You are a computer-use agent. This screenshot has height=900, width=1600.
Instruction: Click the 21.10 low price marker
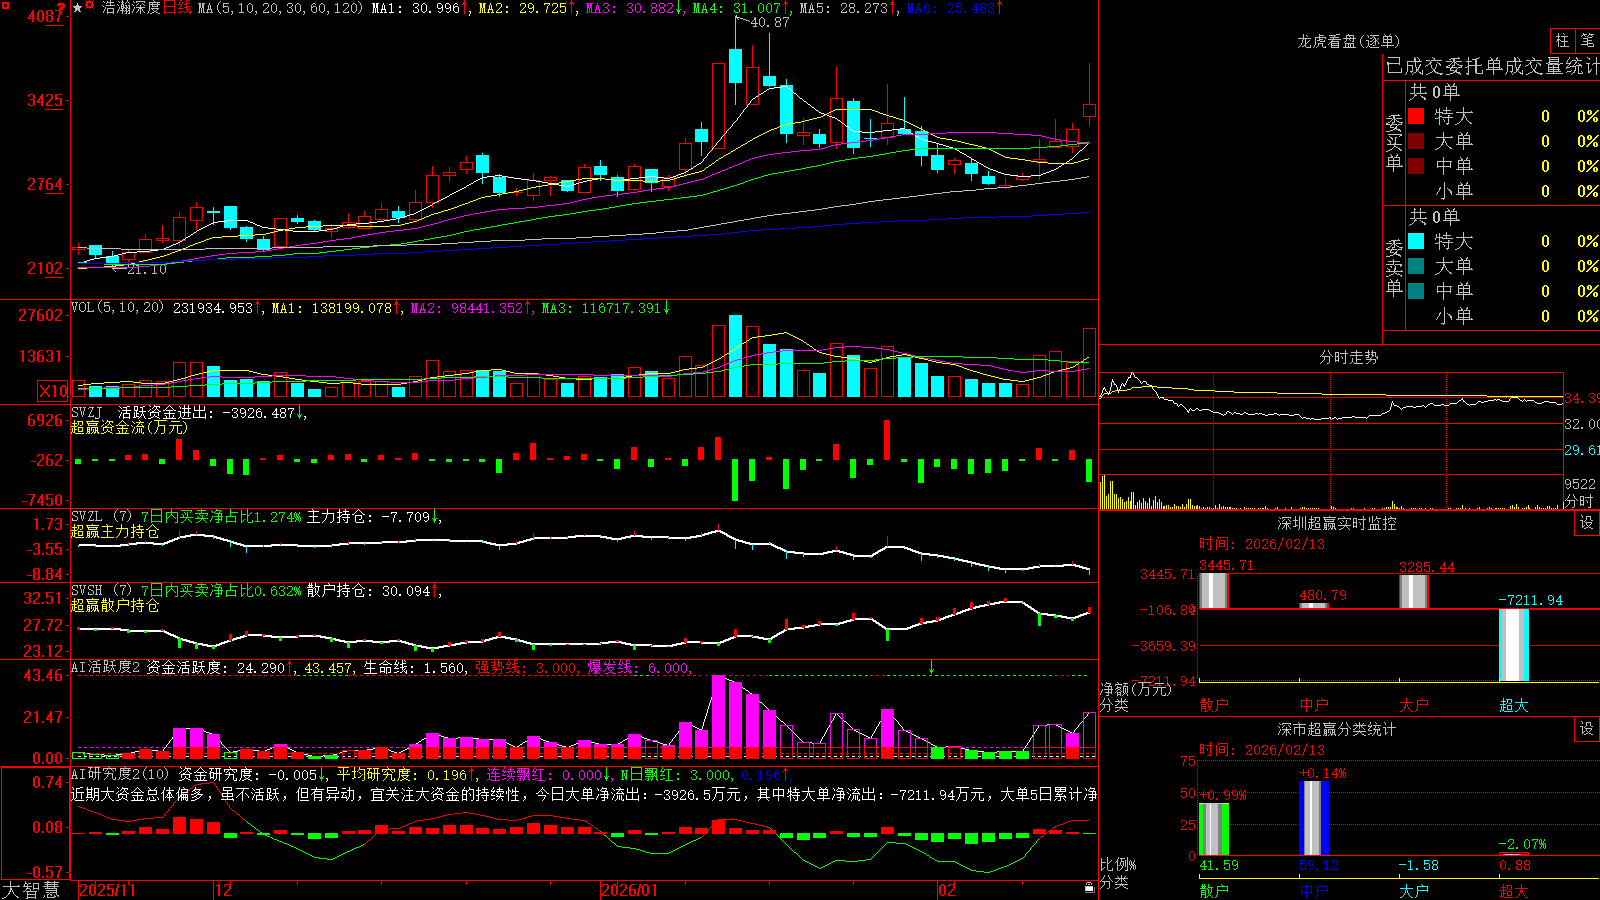[147, 269]
